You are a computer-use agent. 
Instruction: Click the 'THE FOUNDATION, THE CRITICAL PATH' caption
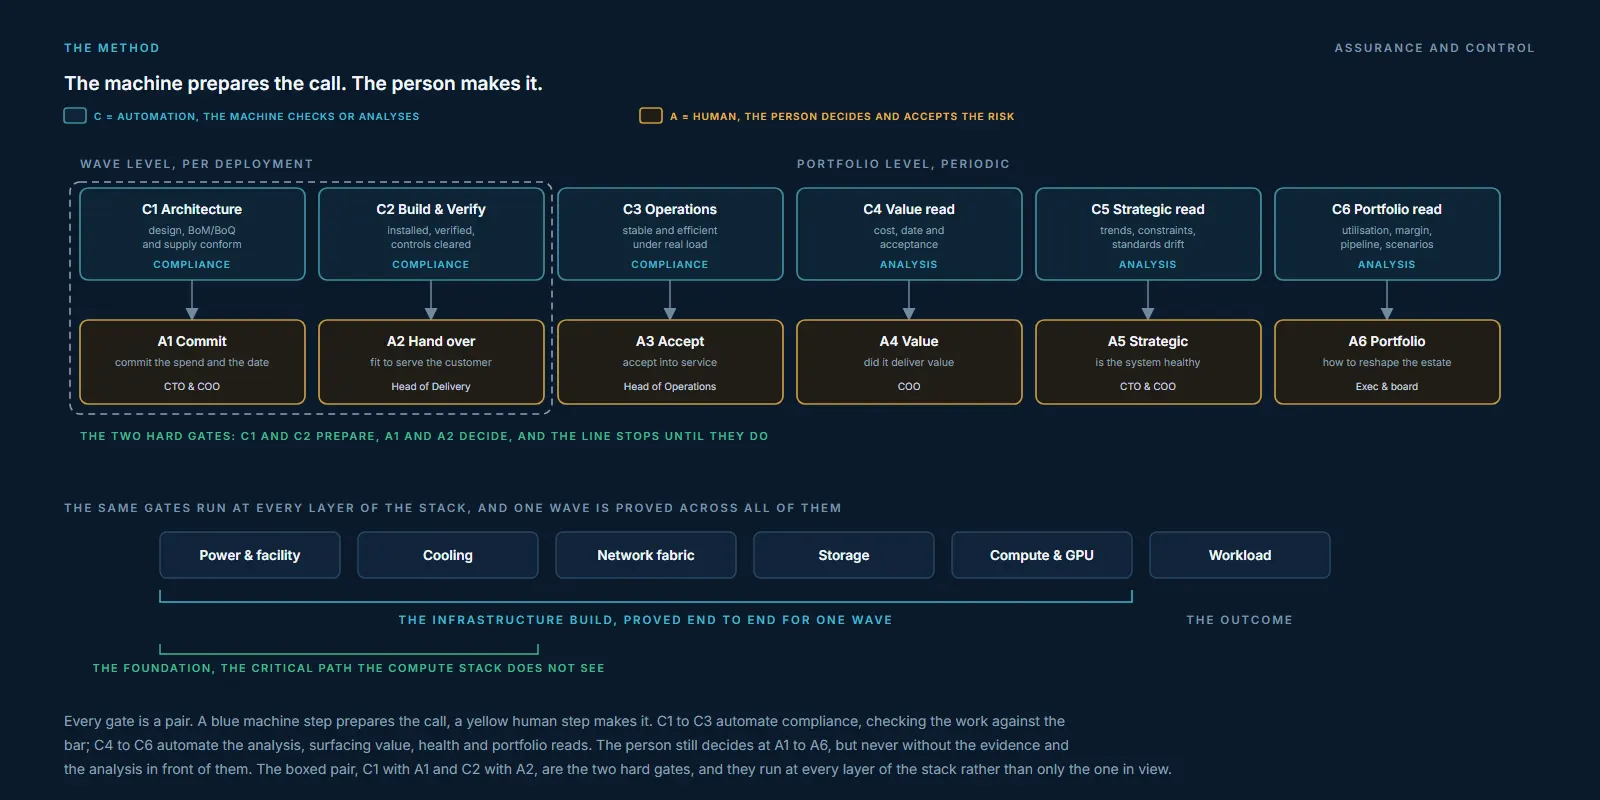pyautogui.click(x=349, y=668)
